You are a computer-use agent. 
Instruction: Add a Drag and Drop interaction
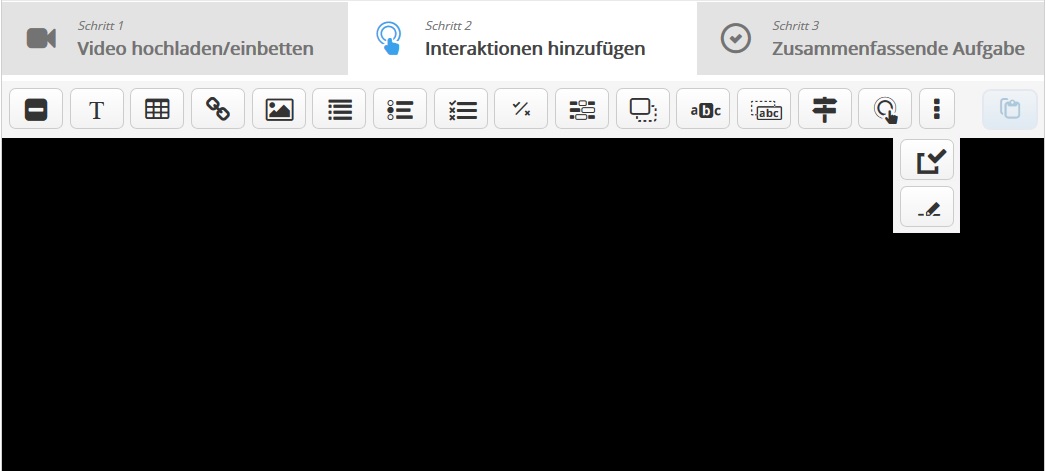tap(643, 109)
